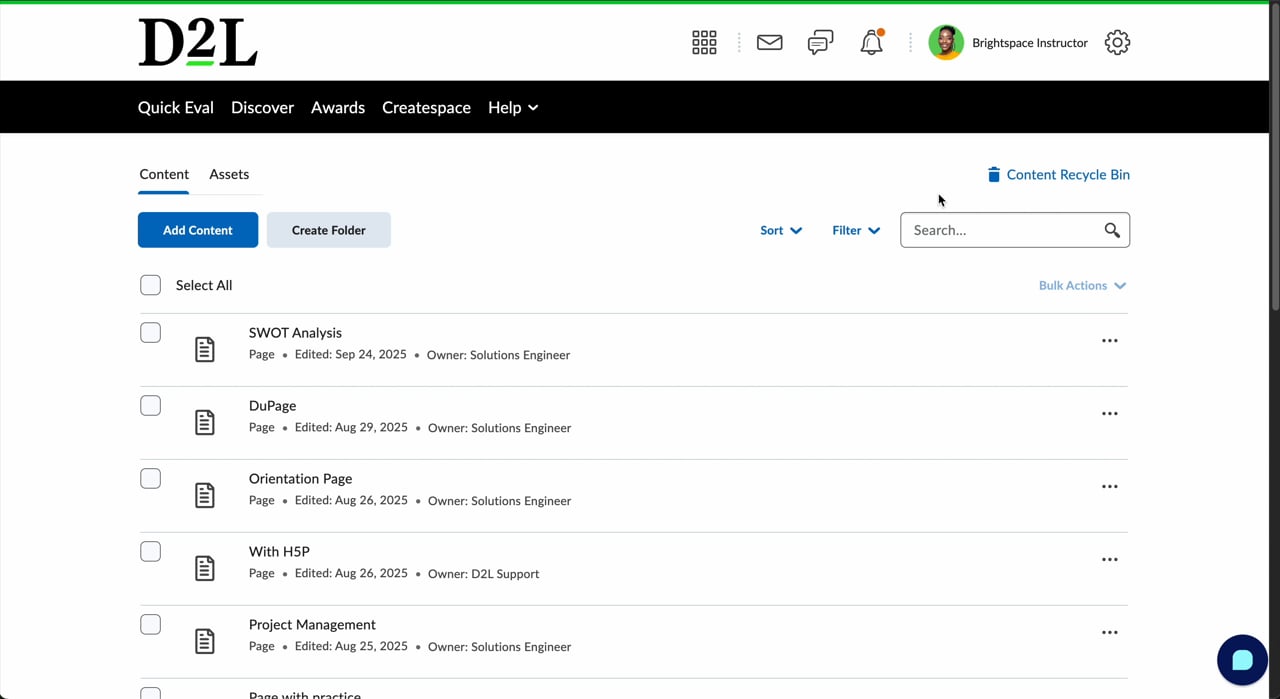Viewport: 1280px width, 699px height.
Task: Click the Add Content button
Action: point(198,230)
